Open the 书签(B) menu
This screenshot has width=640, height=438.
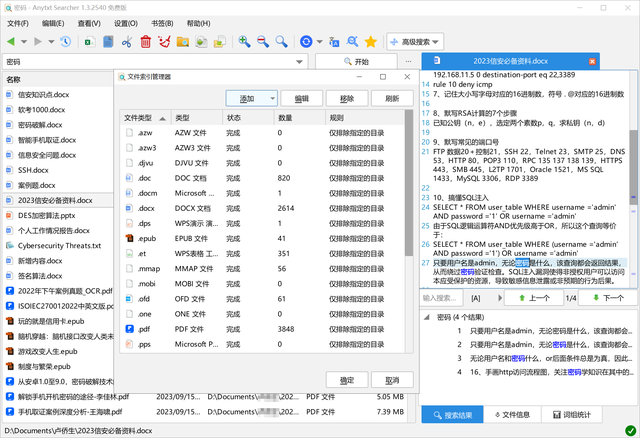click(x=162, y=23)
